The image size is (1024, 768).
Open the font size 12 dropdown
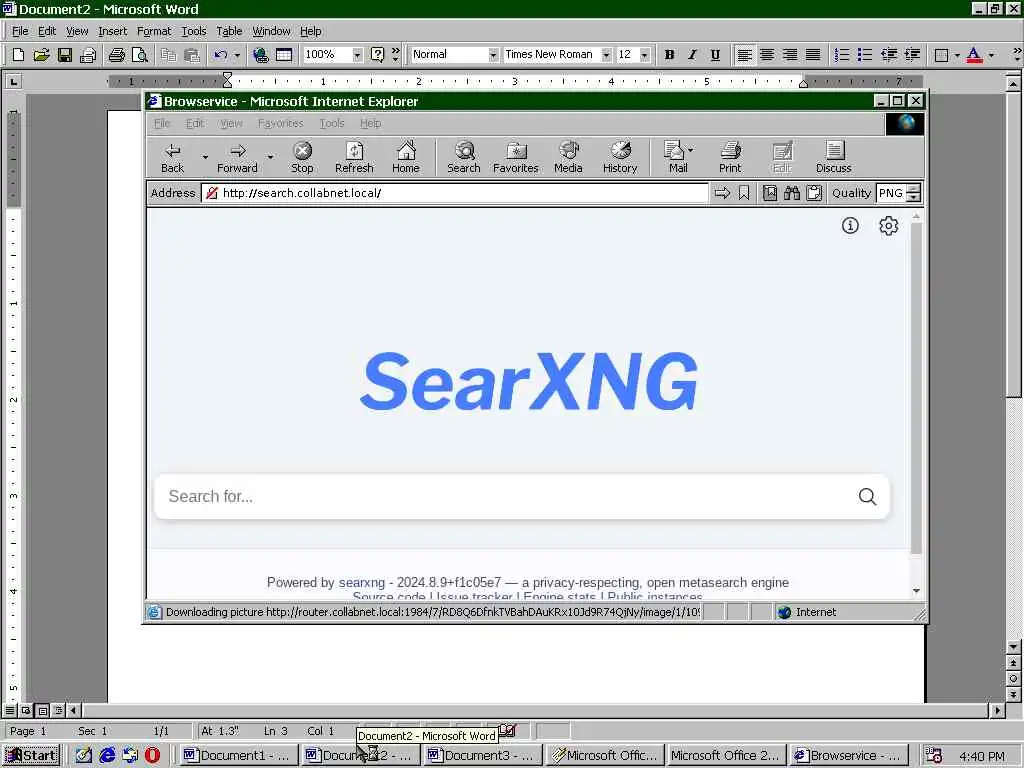645,55
